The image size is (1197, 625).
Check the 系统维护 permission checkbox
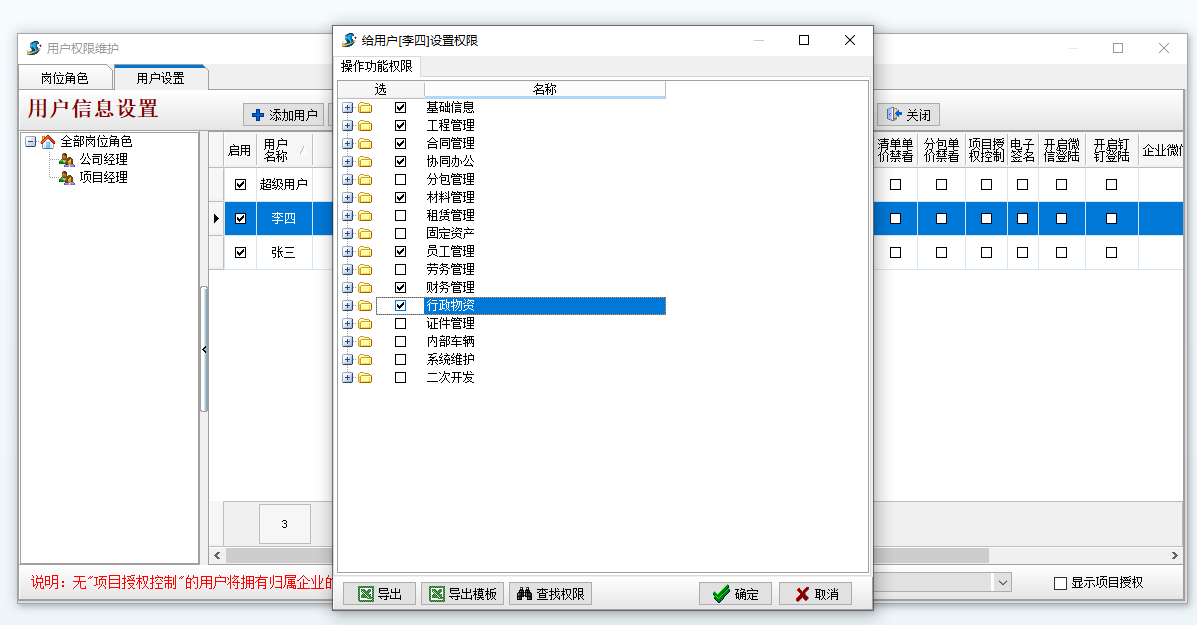pyautogui.click(x=401, y=360)
